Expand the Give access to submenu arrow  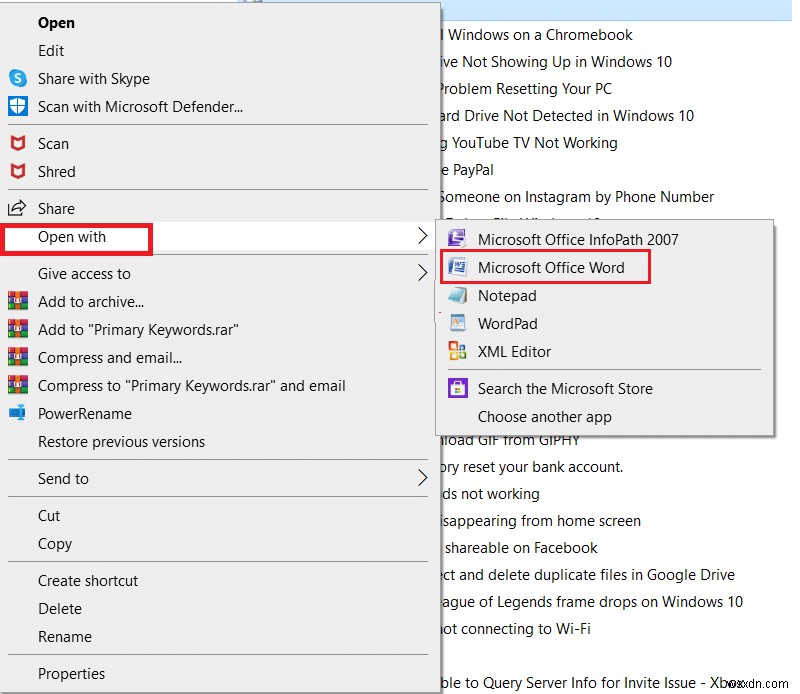(x=422, y=273)
